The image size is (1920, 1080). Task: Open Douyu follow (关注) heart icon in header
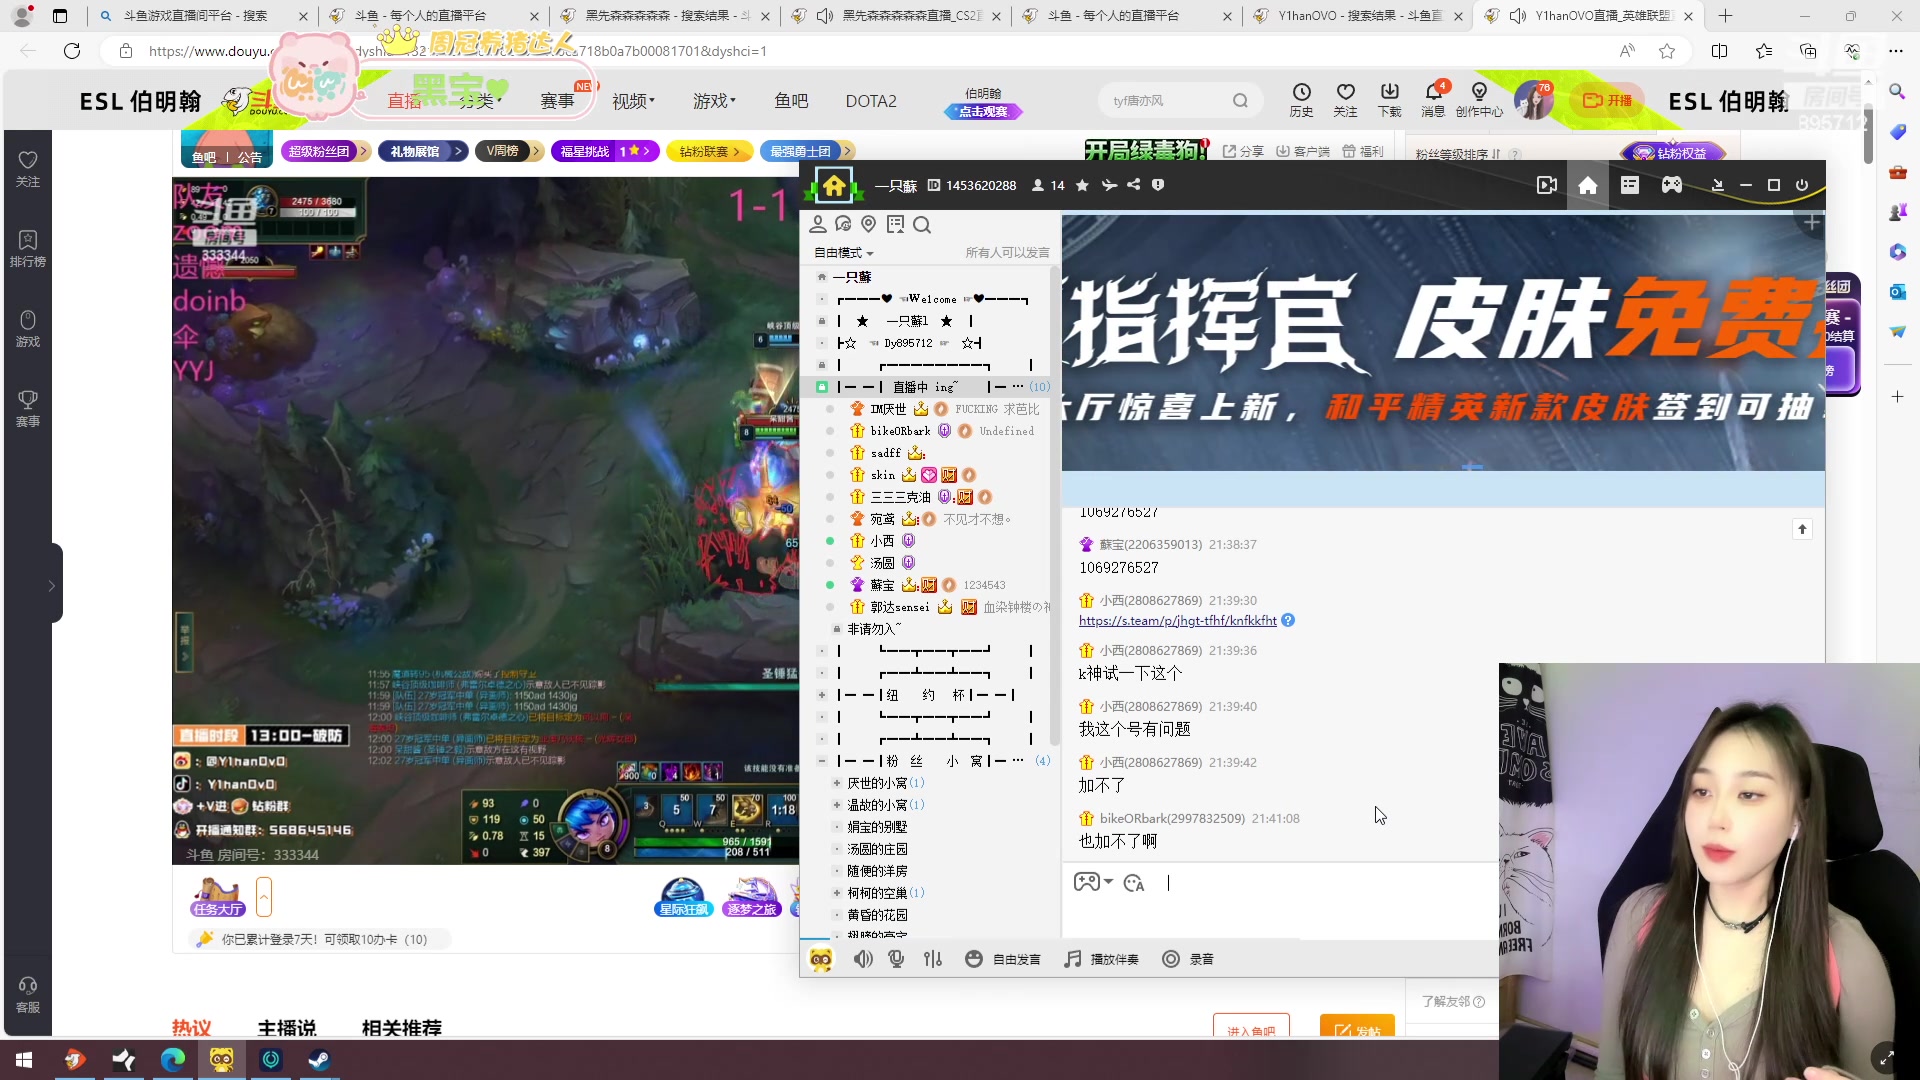[x=1346, y=99]
